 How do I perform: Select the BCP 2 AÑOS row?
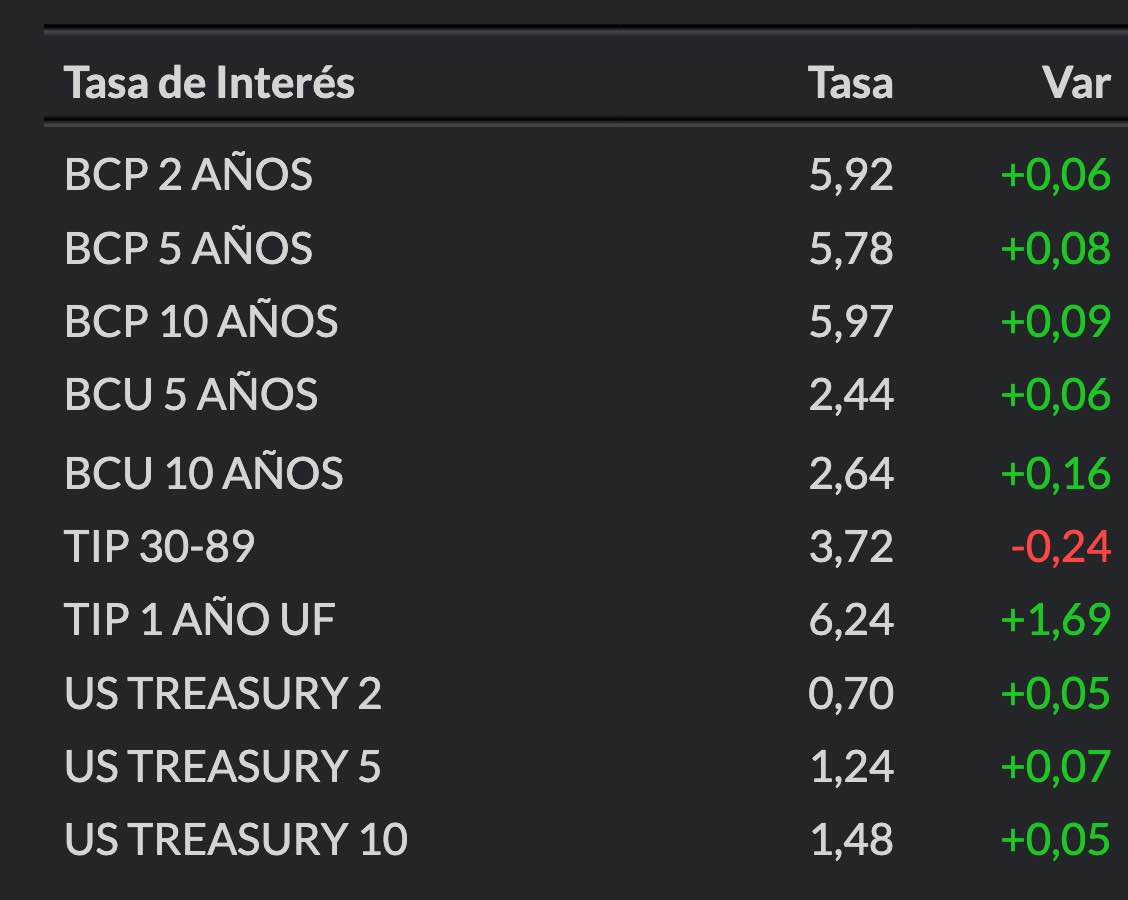tap(188, 175)
